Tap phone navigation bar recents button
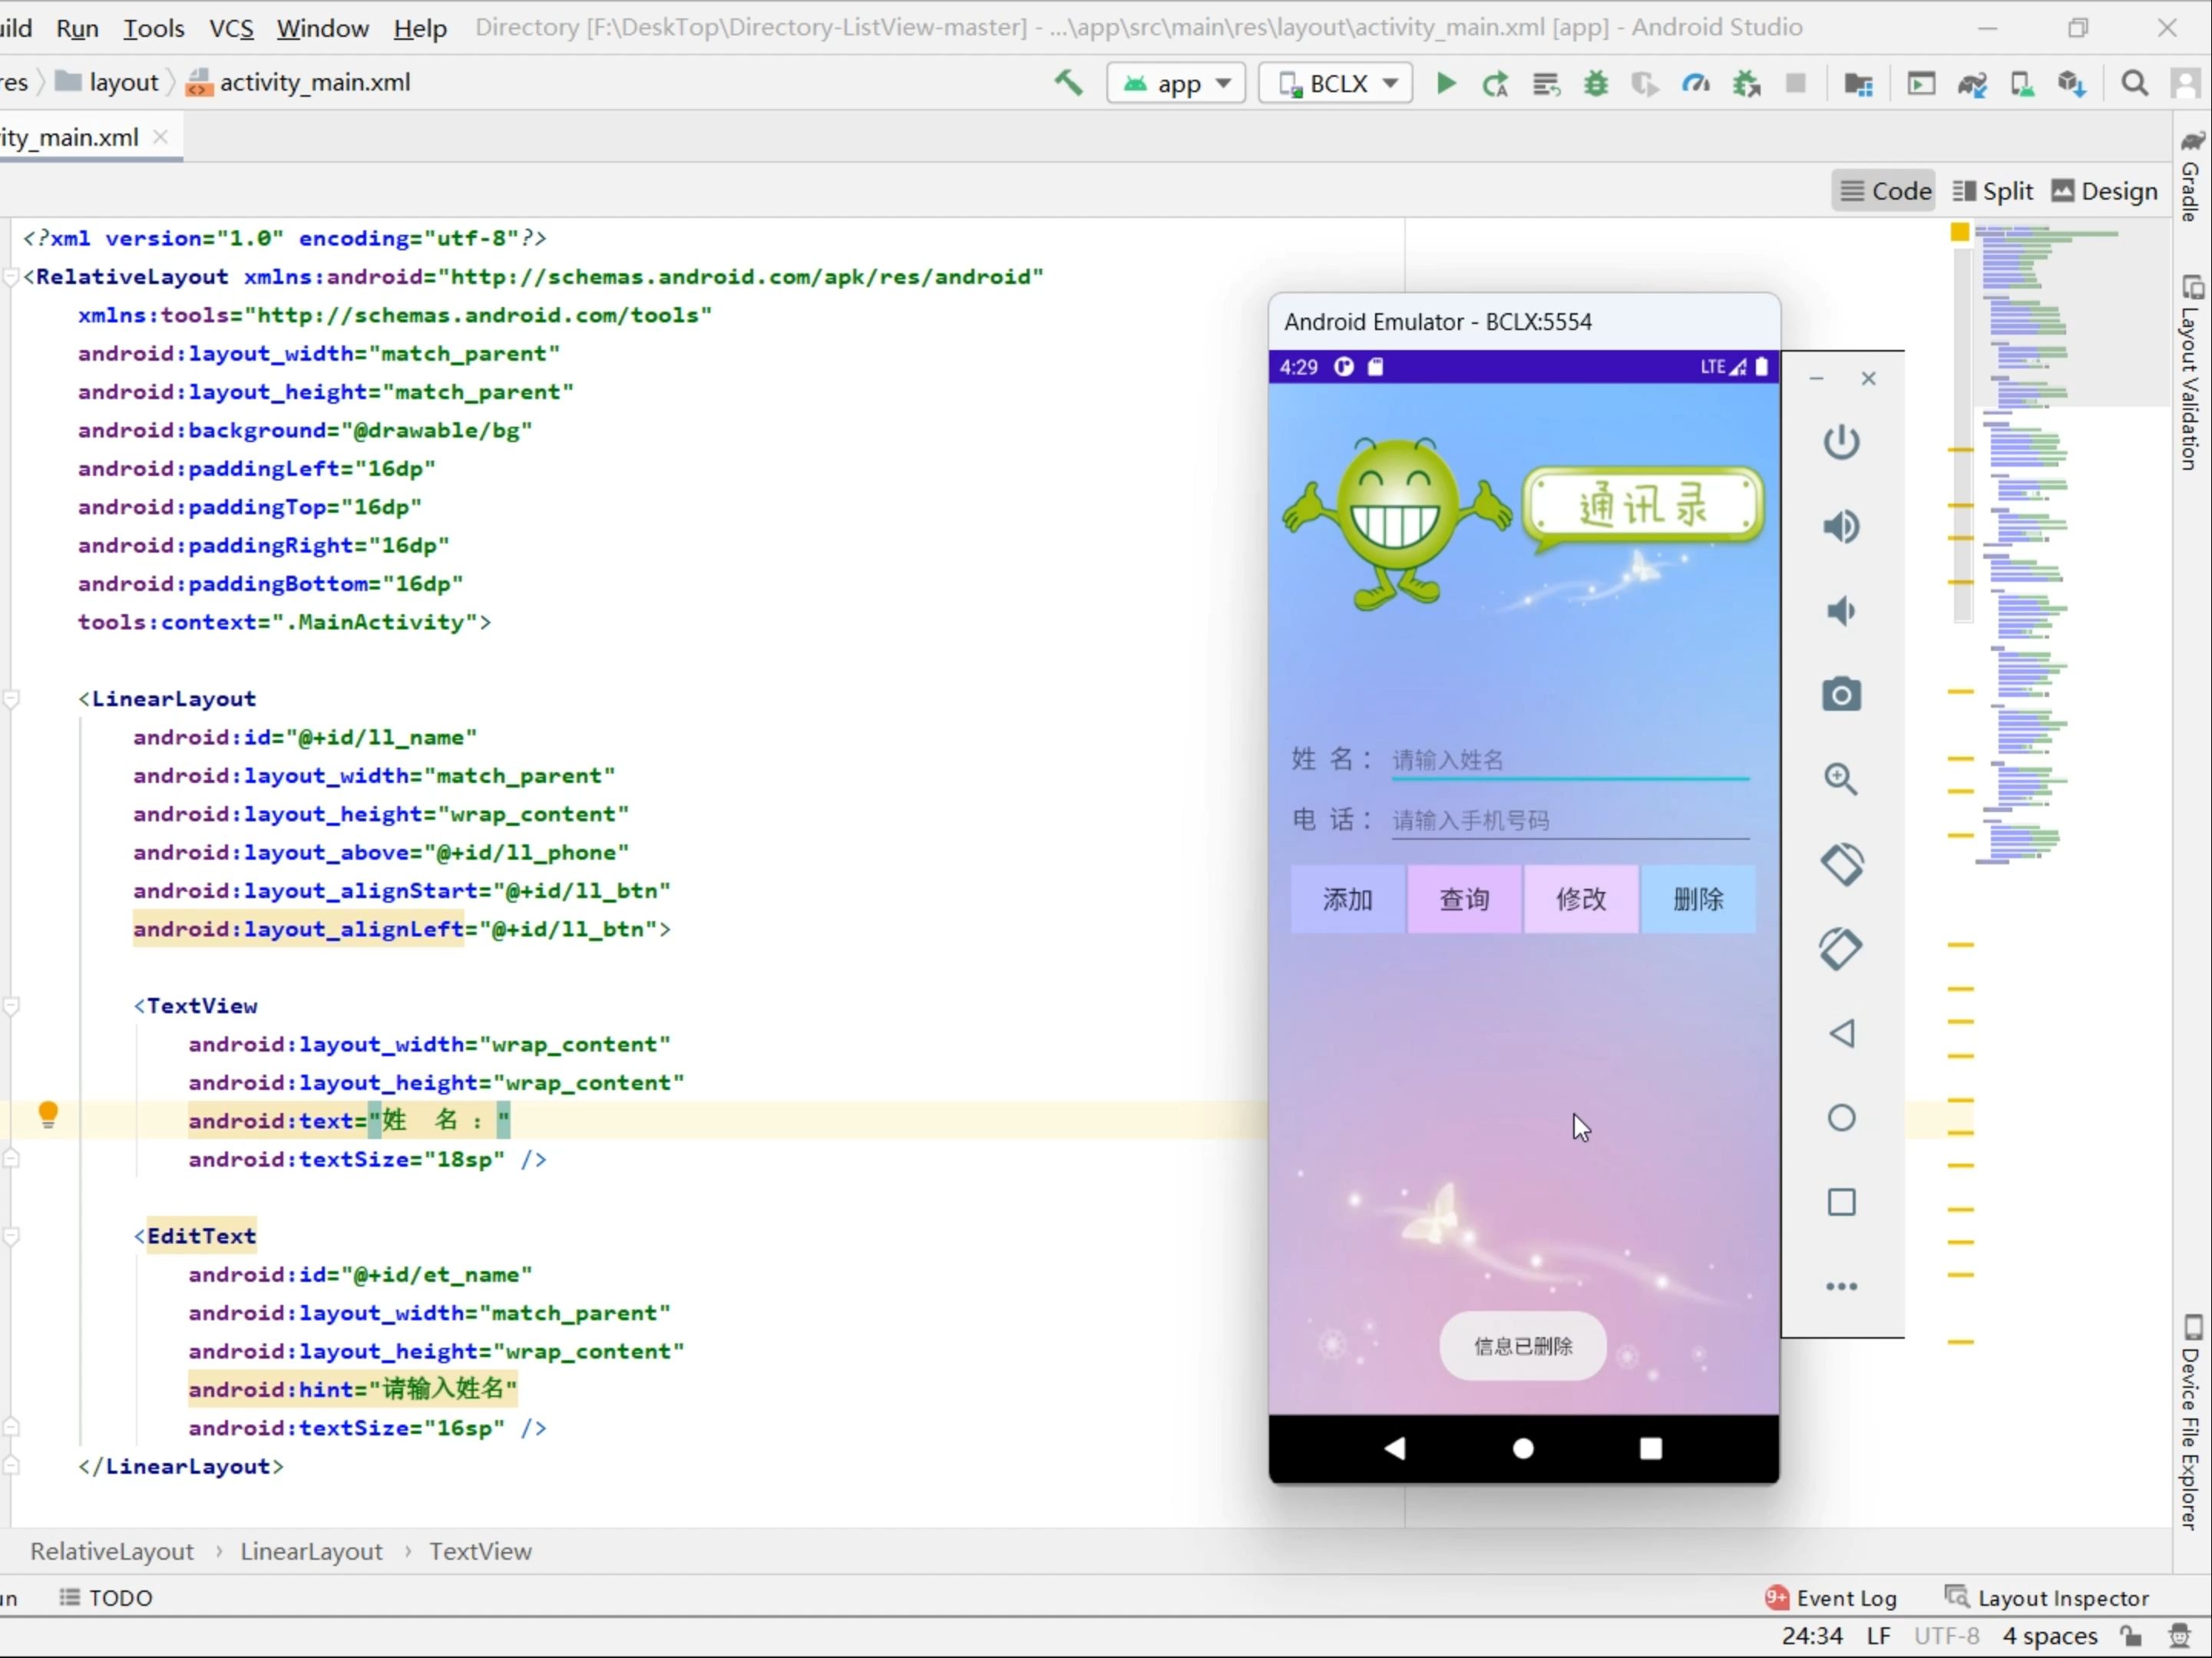Image resolution: width=2212 pixels, height=1658 pixels. (x=1651, y=1448)
